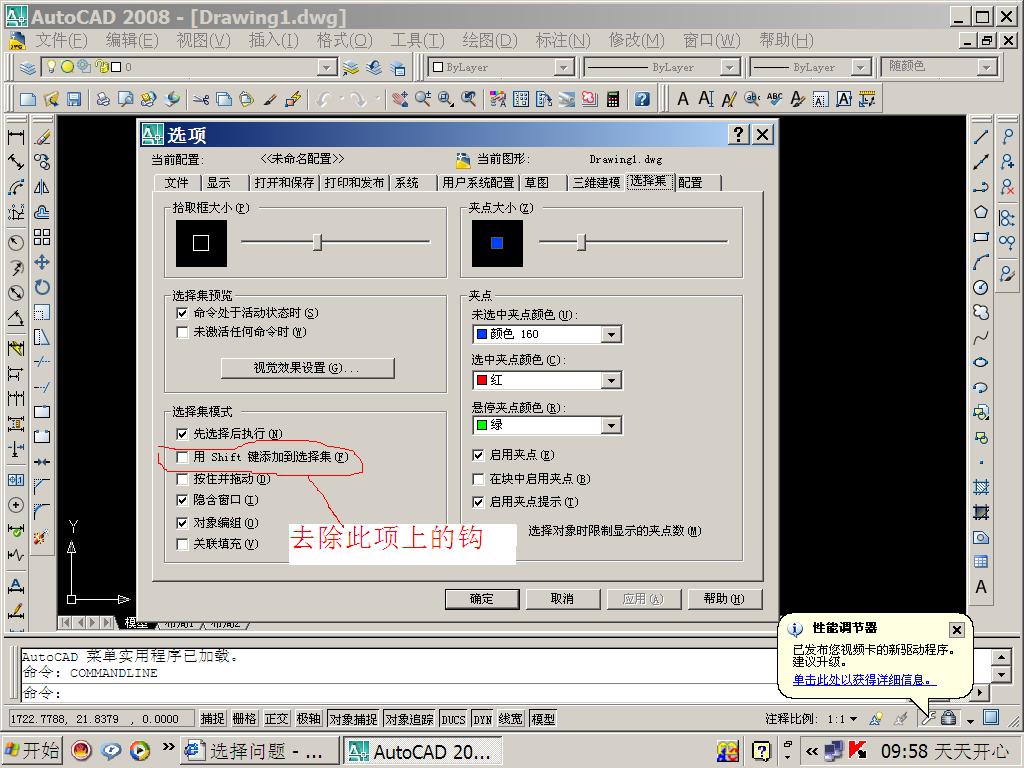The width and height of the screenshot is (1024, 768).
Task: Select the Revision Cloud tool
Action: click(981, 312)
